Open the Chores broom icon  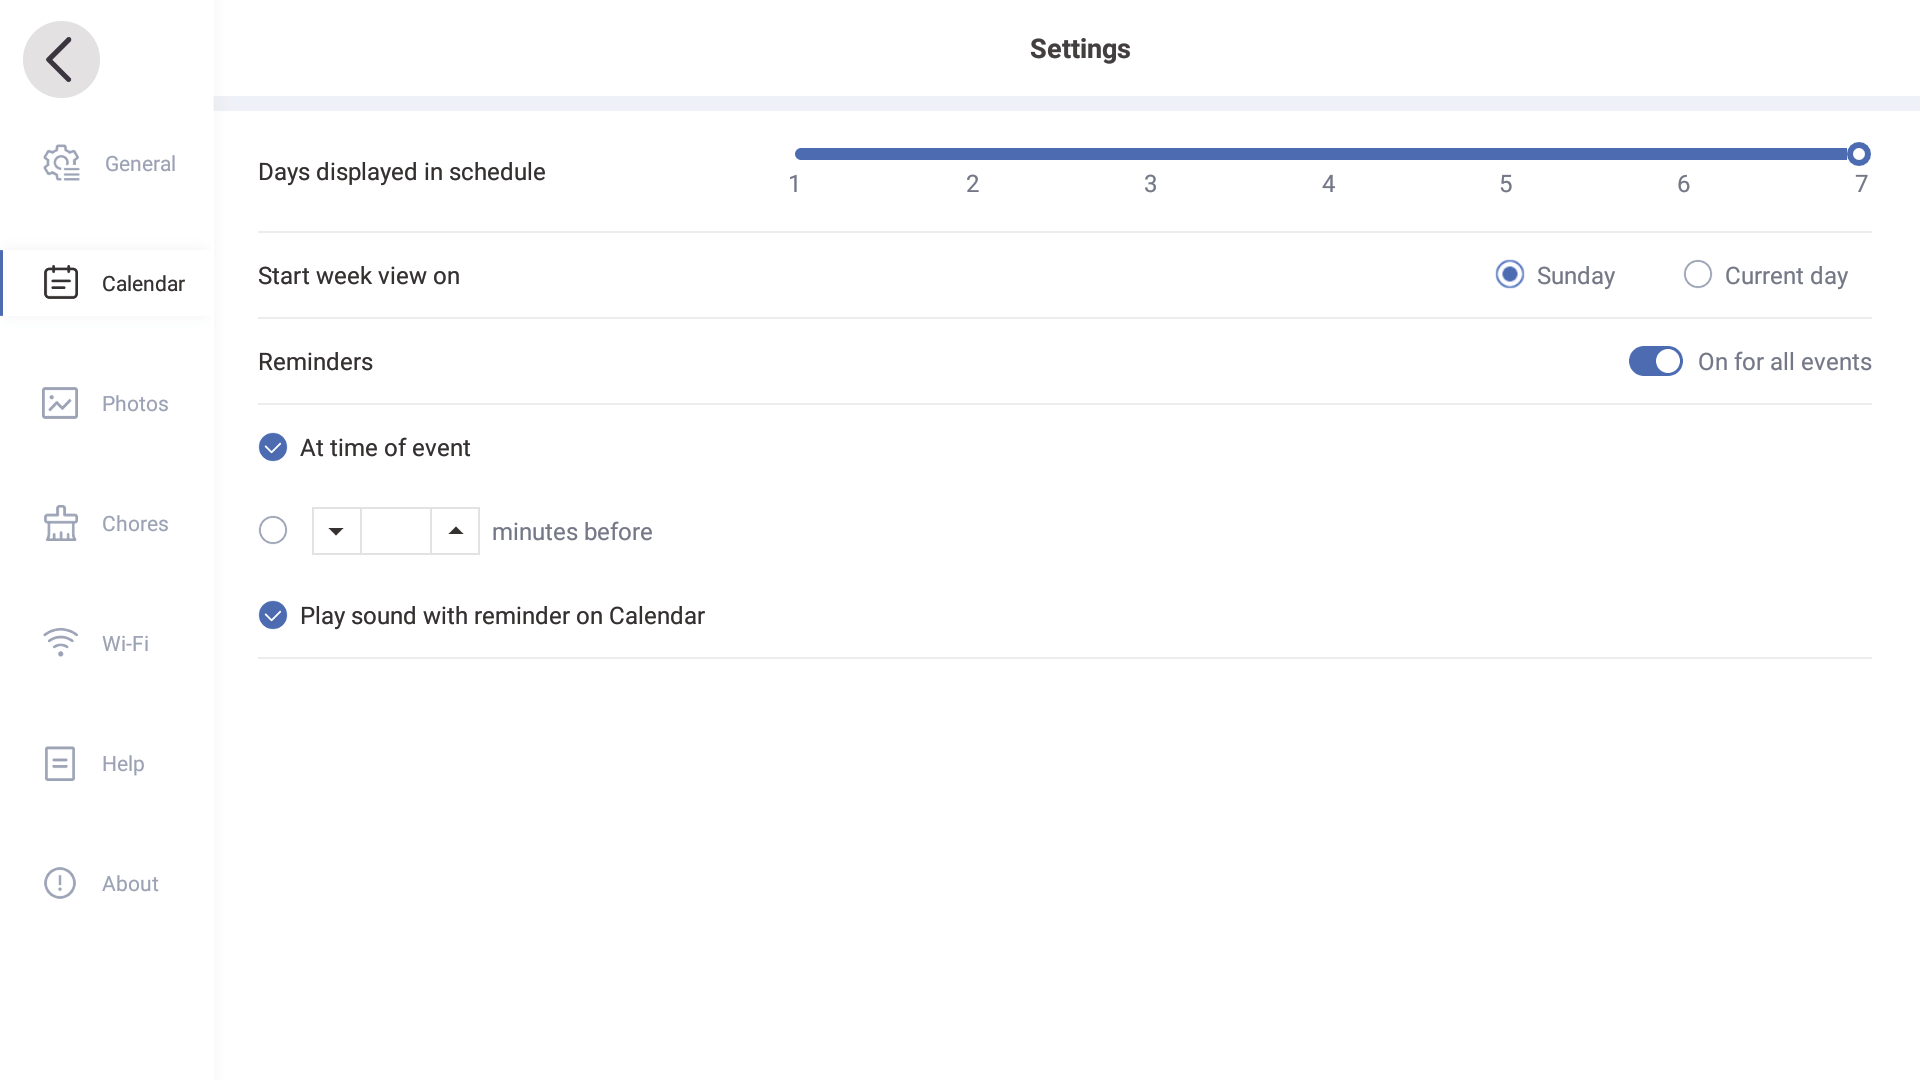(x=61, y=523)
